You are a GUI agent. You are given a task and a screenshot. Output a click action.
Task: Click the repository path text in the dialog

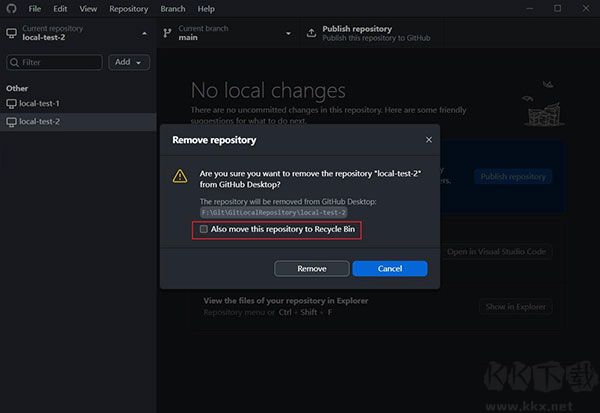(x=274, y=212)
